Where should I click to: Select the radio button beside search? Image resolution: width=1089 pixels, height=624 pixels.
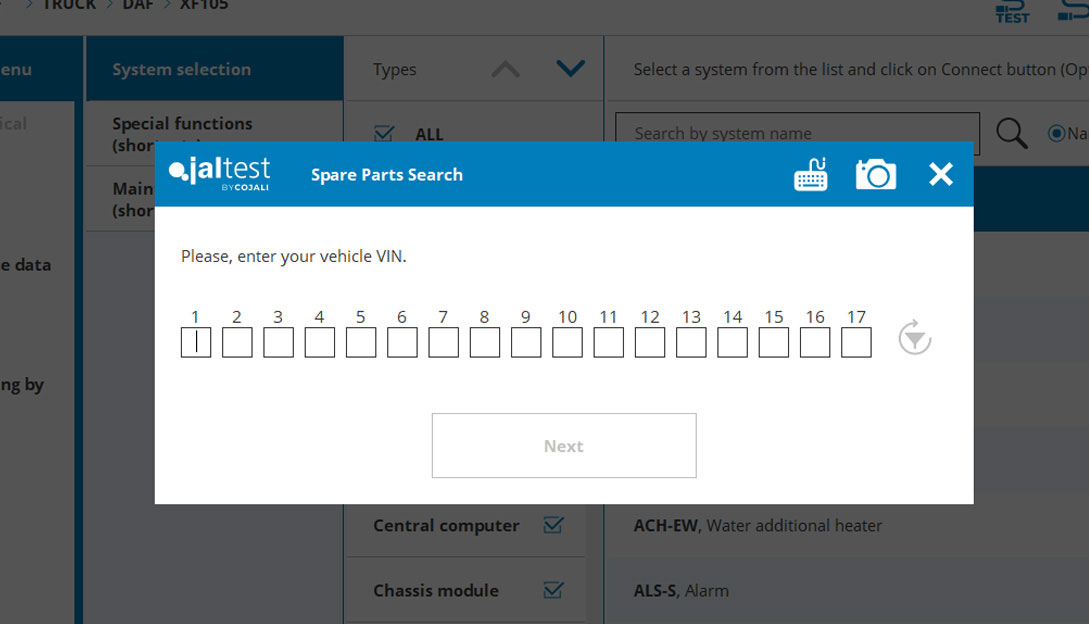[1056, 133]
